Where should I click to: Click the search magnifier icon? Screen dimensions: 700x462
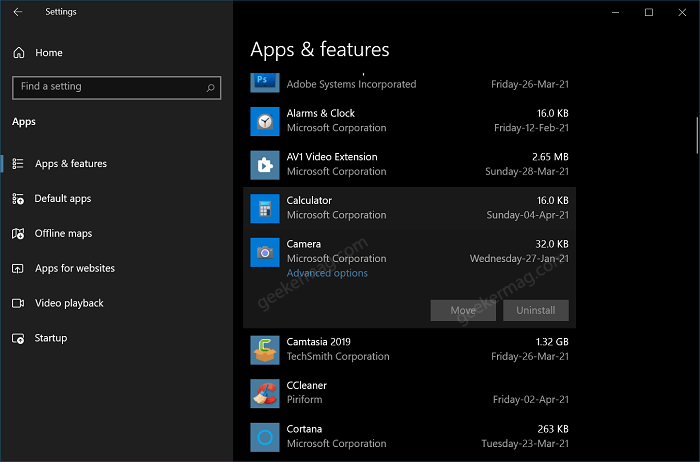[210, 87]
